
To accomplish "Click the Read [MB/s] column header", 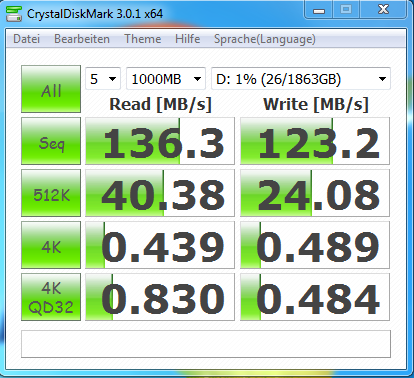I will point(160,104).
